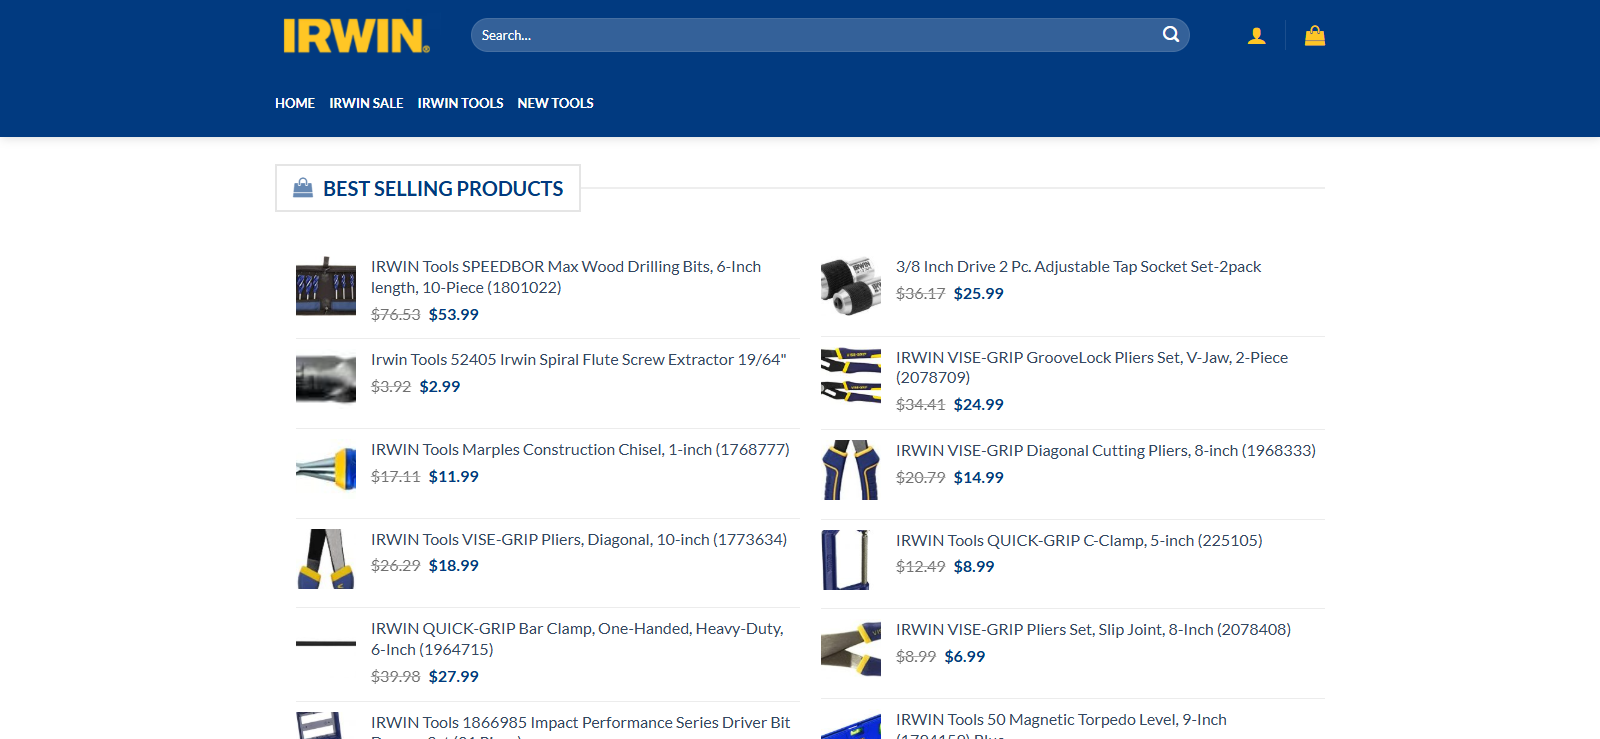Click the Best Selling Products bag icon

point(302,188)
